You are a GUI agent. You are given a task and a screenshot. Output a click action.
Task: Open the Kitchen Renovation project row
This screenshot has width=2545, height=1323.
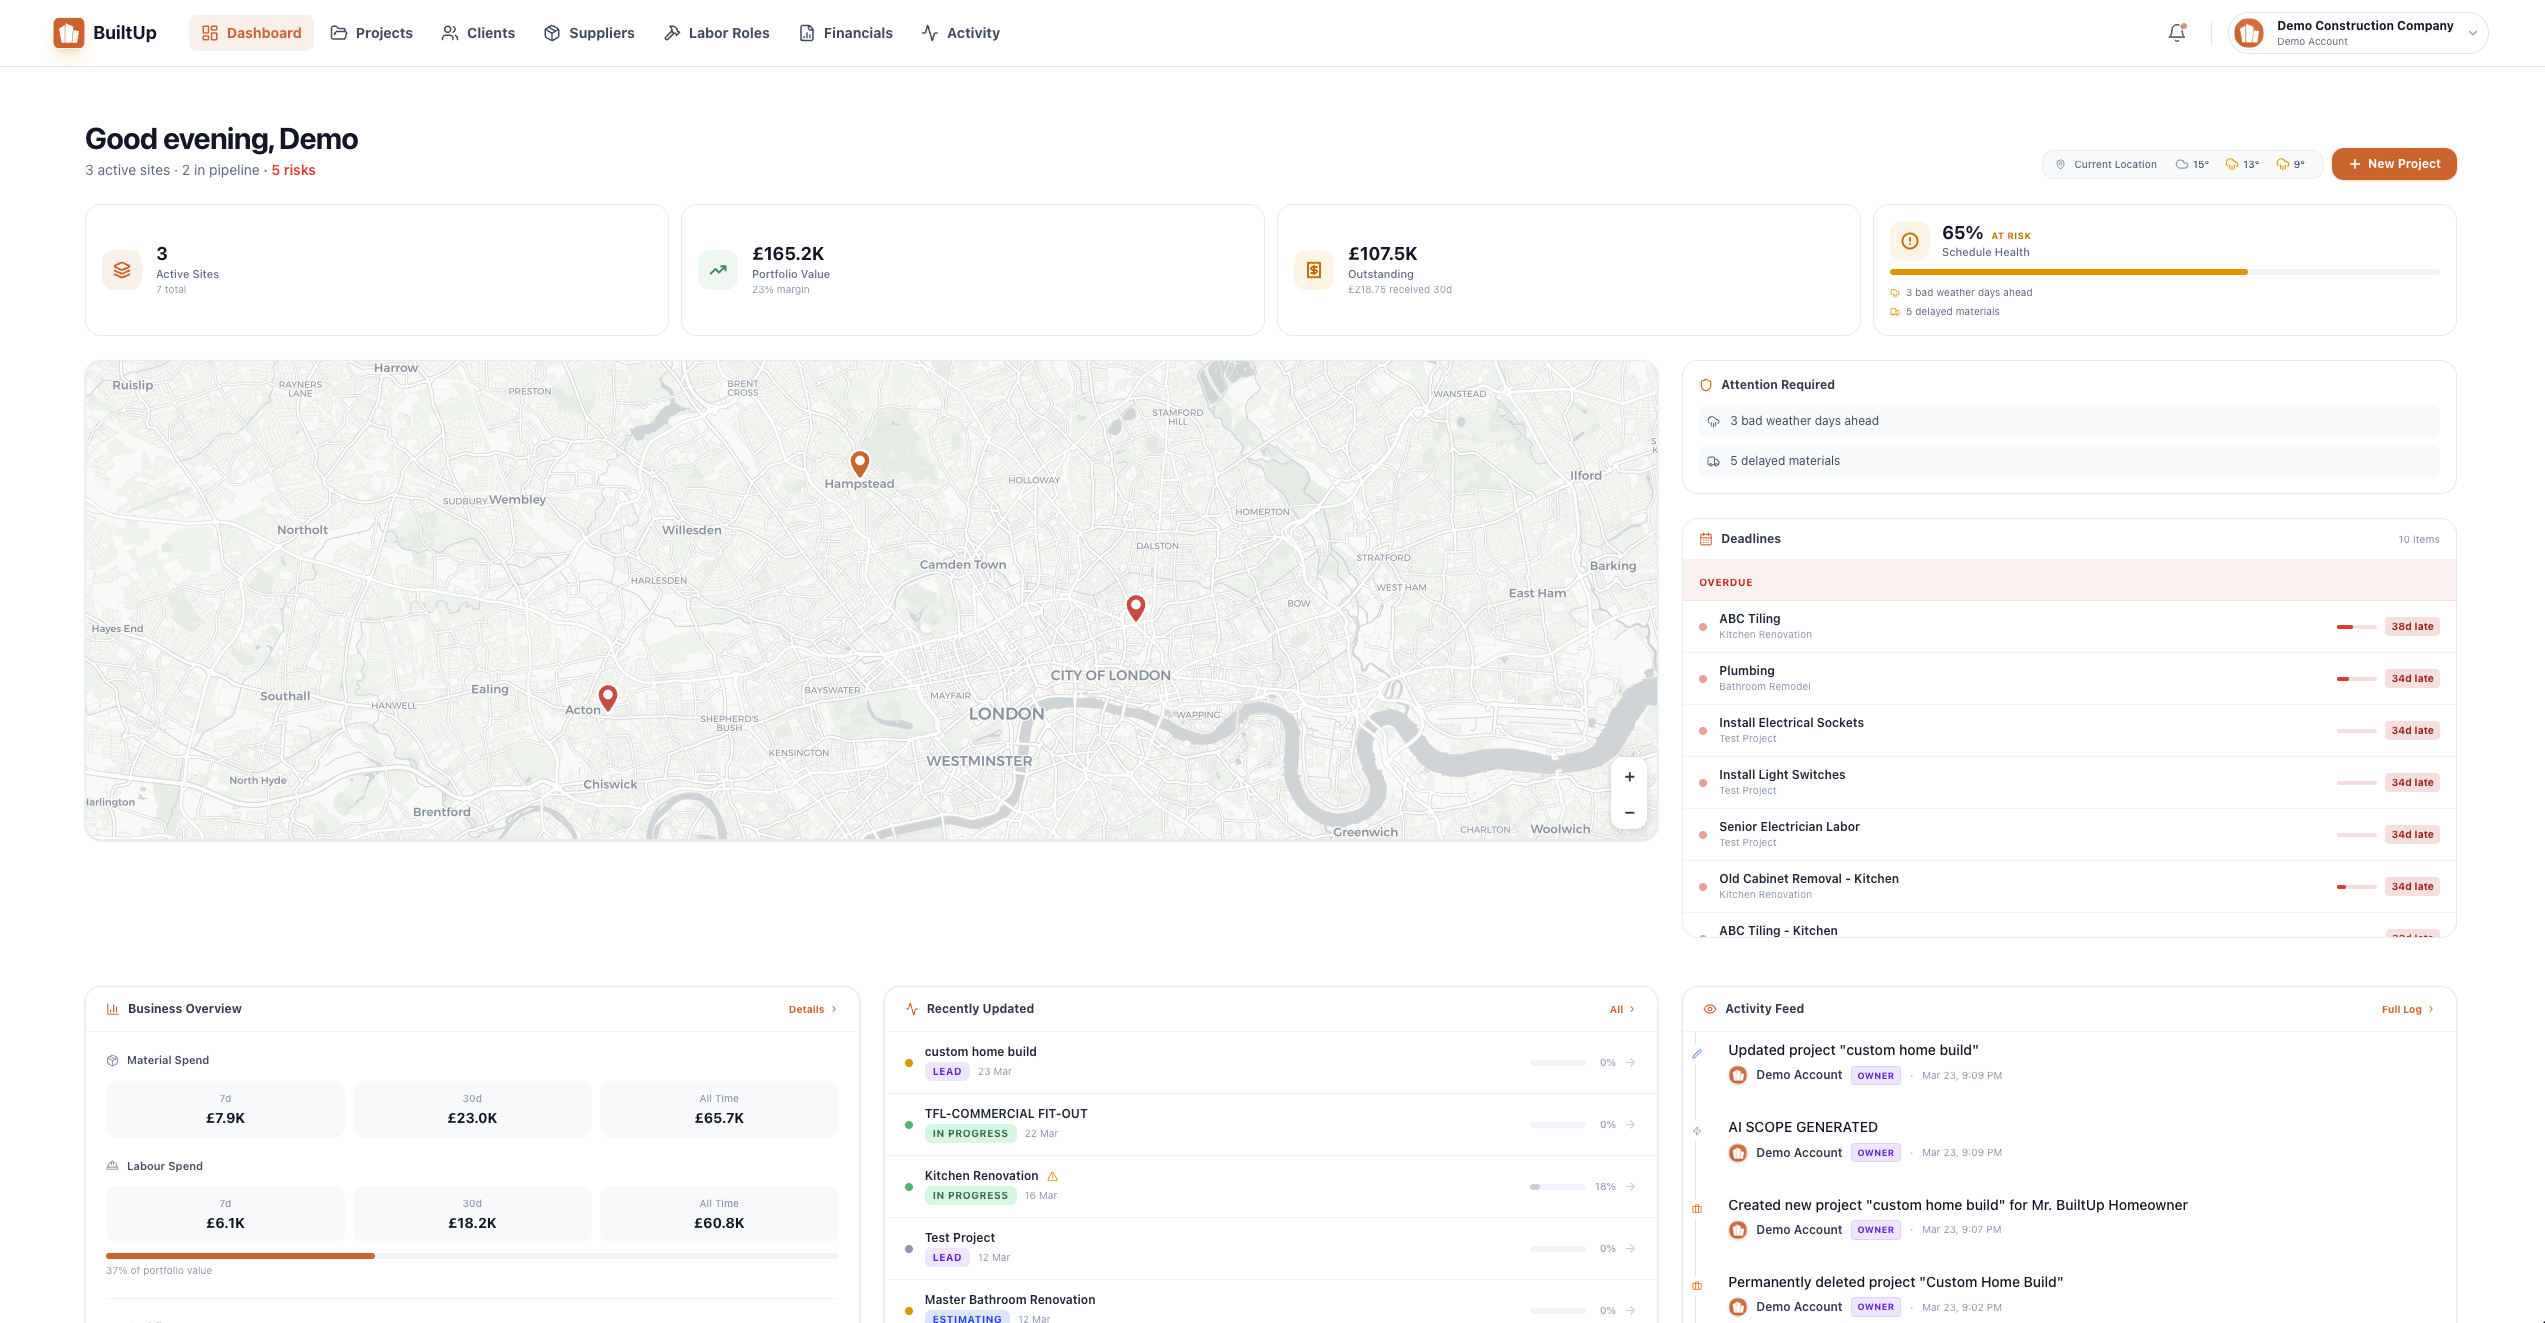pyautogui.click(x=1270, y=1186)
